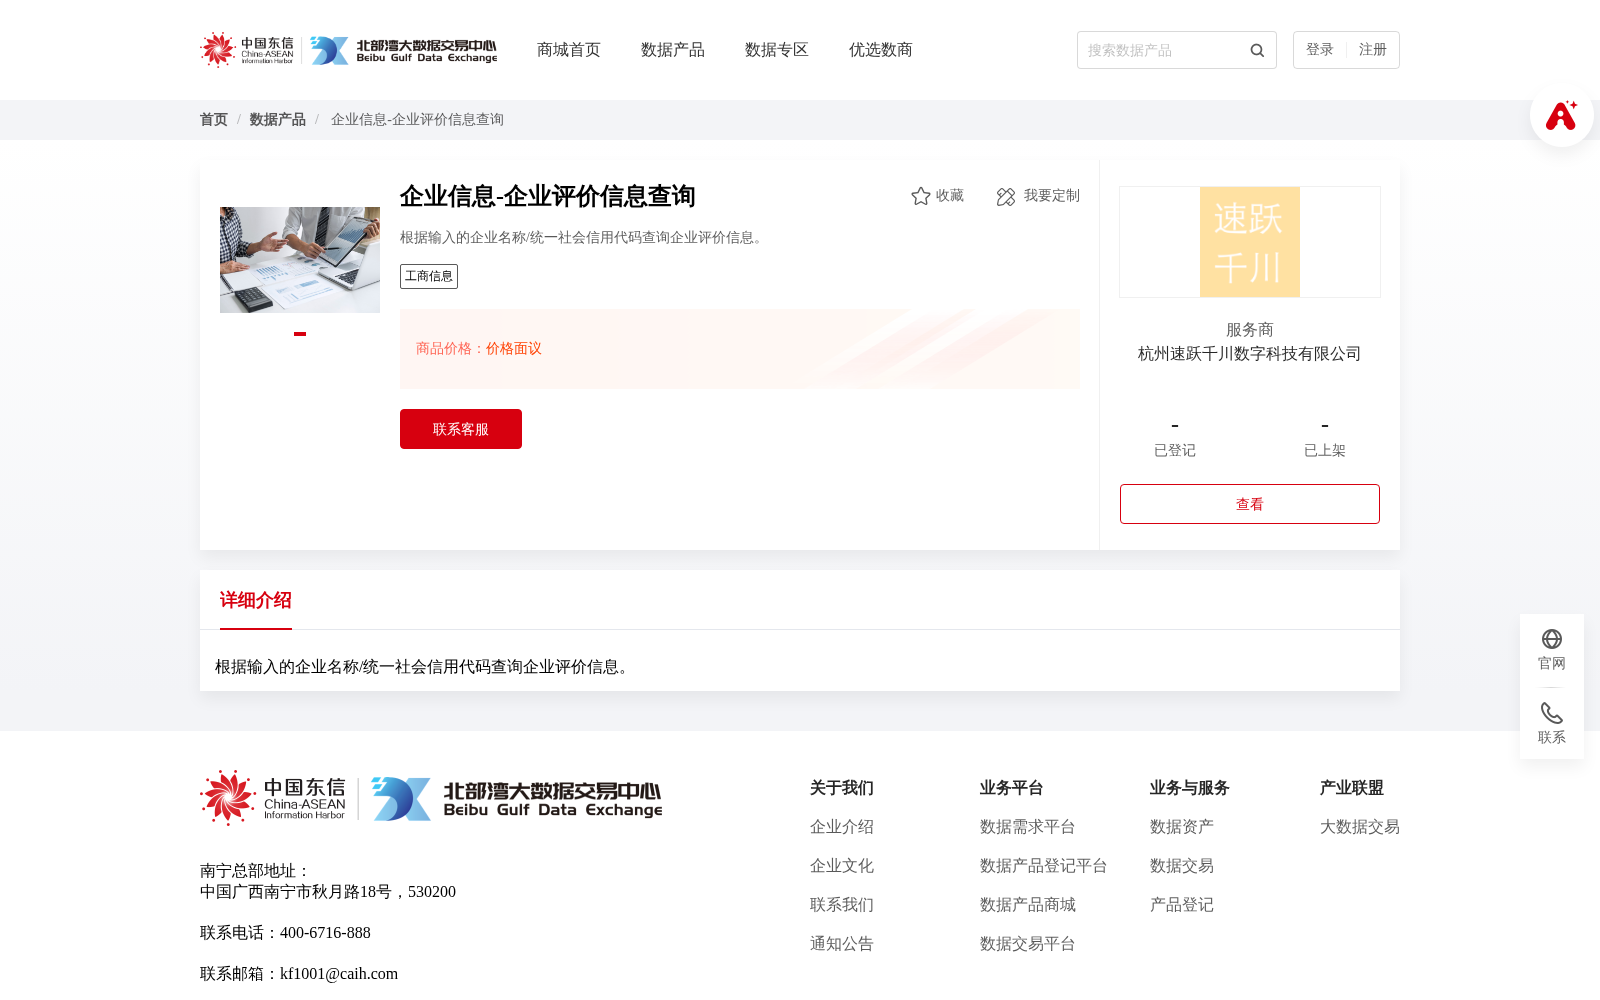The height and width of the screenshot is (1000, 1600).
Task: Click the 查看 provider button
Action: point(1250,504)
